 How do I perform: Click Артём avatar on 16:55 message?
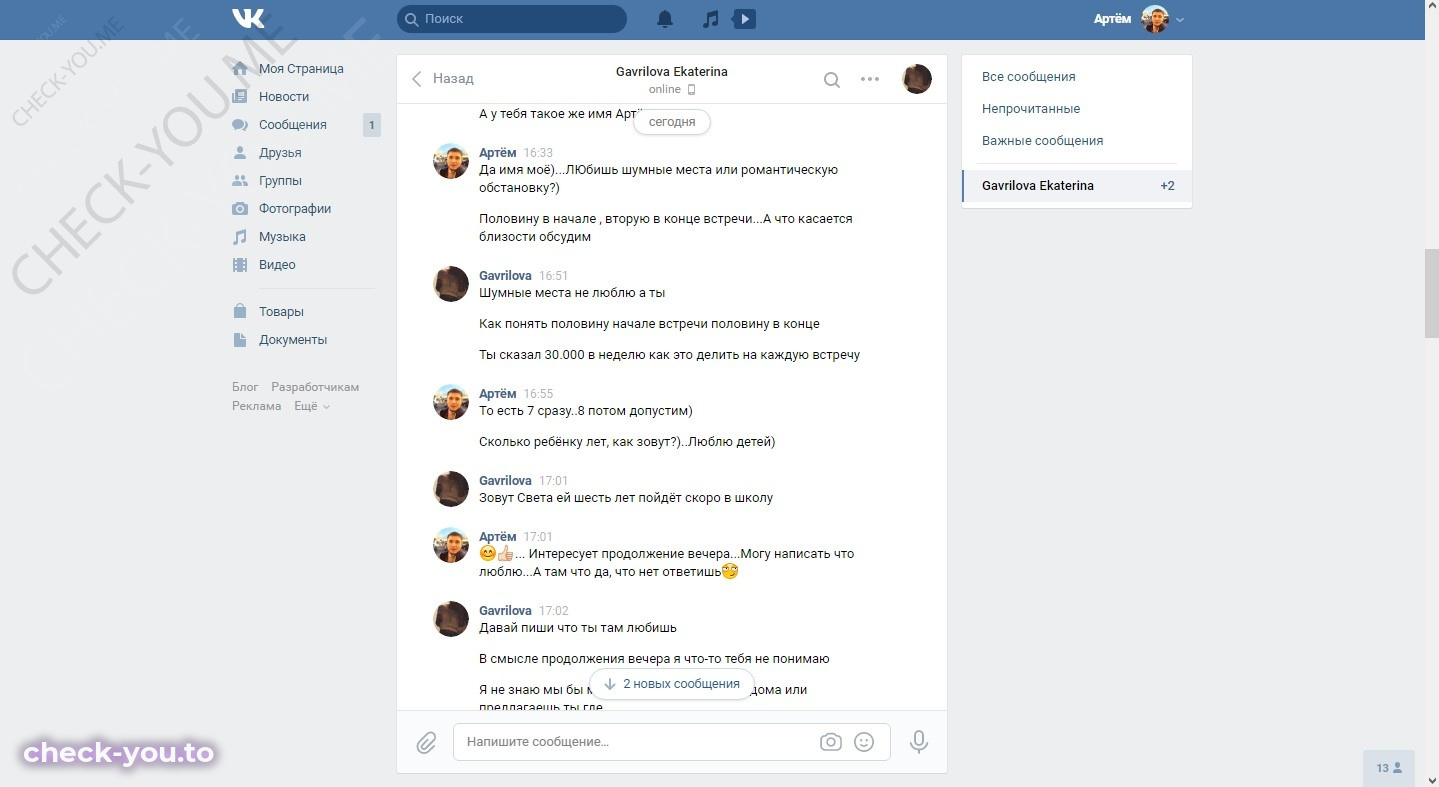[x=451, y=402]
